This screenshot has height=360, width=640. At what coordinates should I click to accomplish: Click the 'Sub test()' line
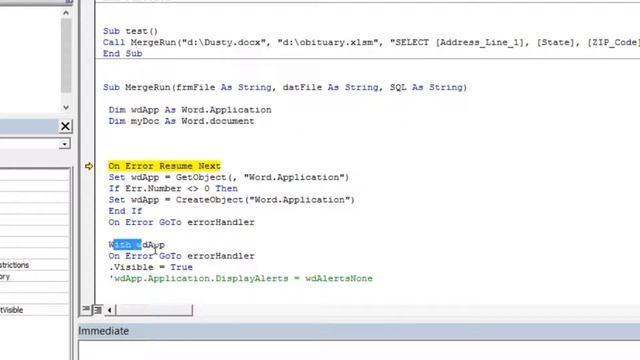pos(130,31)
